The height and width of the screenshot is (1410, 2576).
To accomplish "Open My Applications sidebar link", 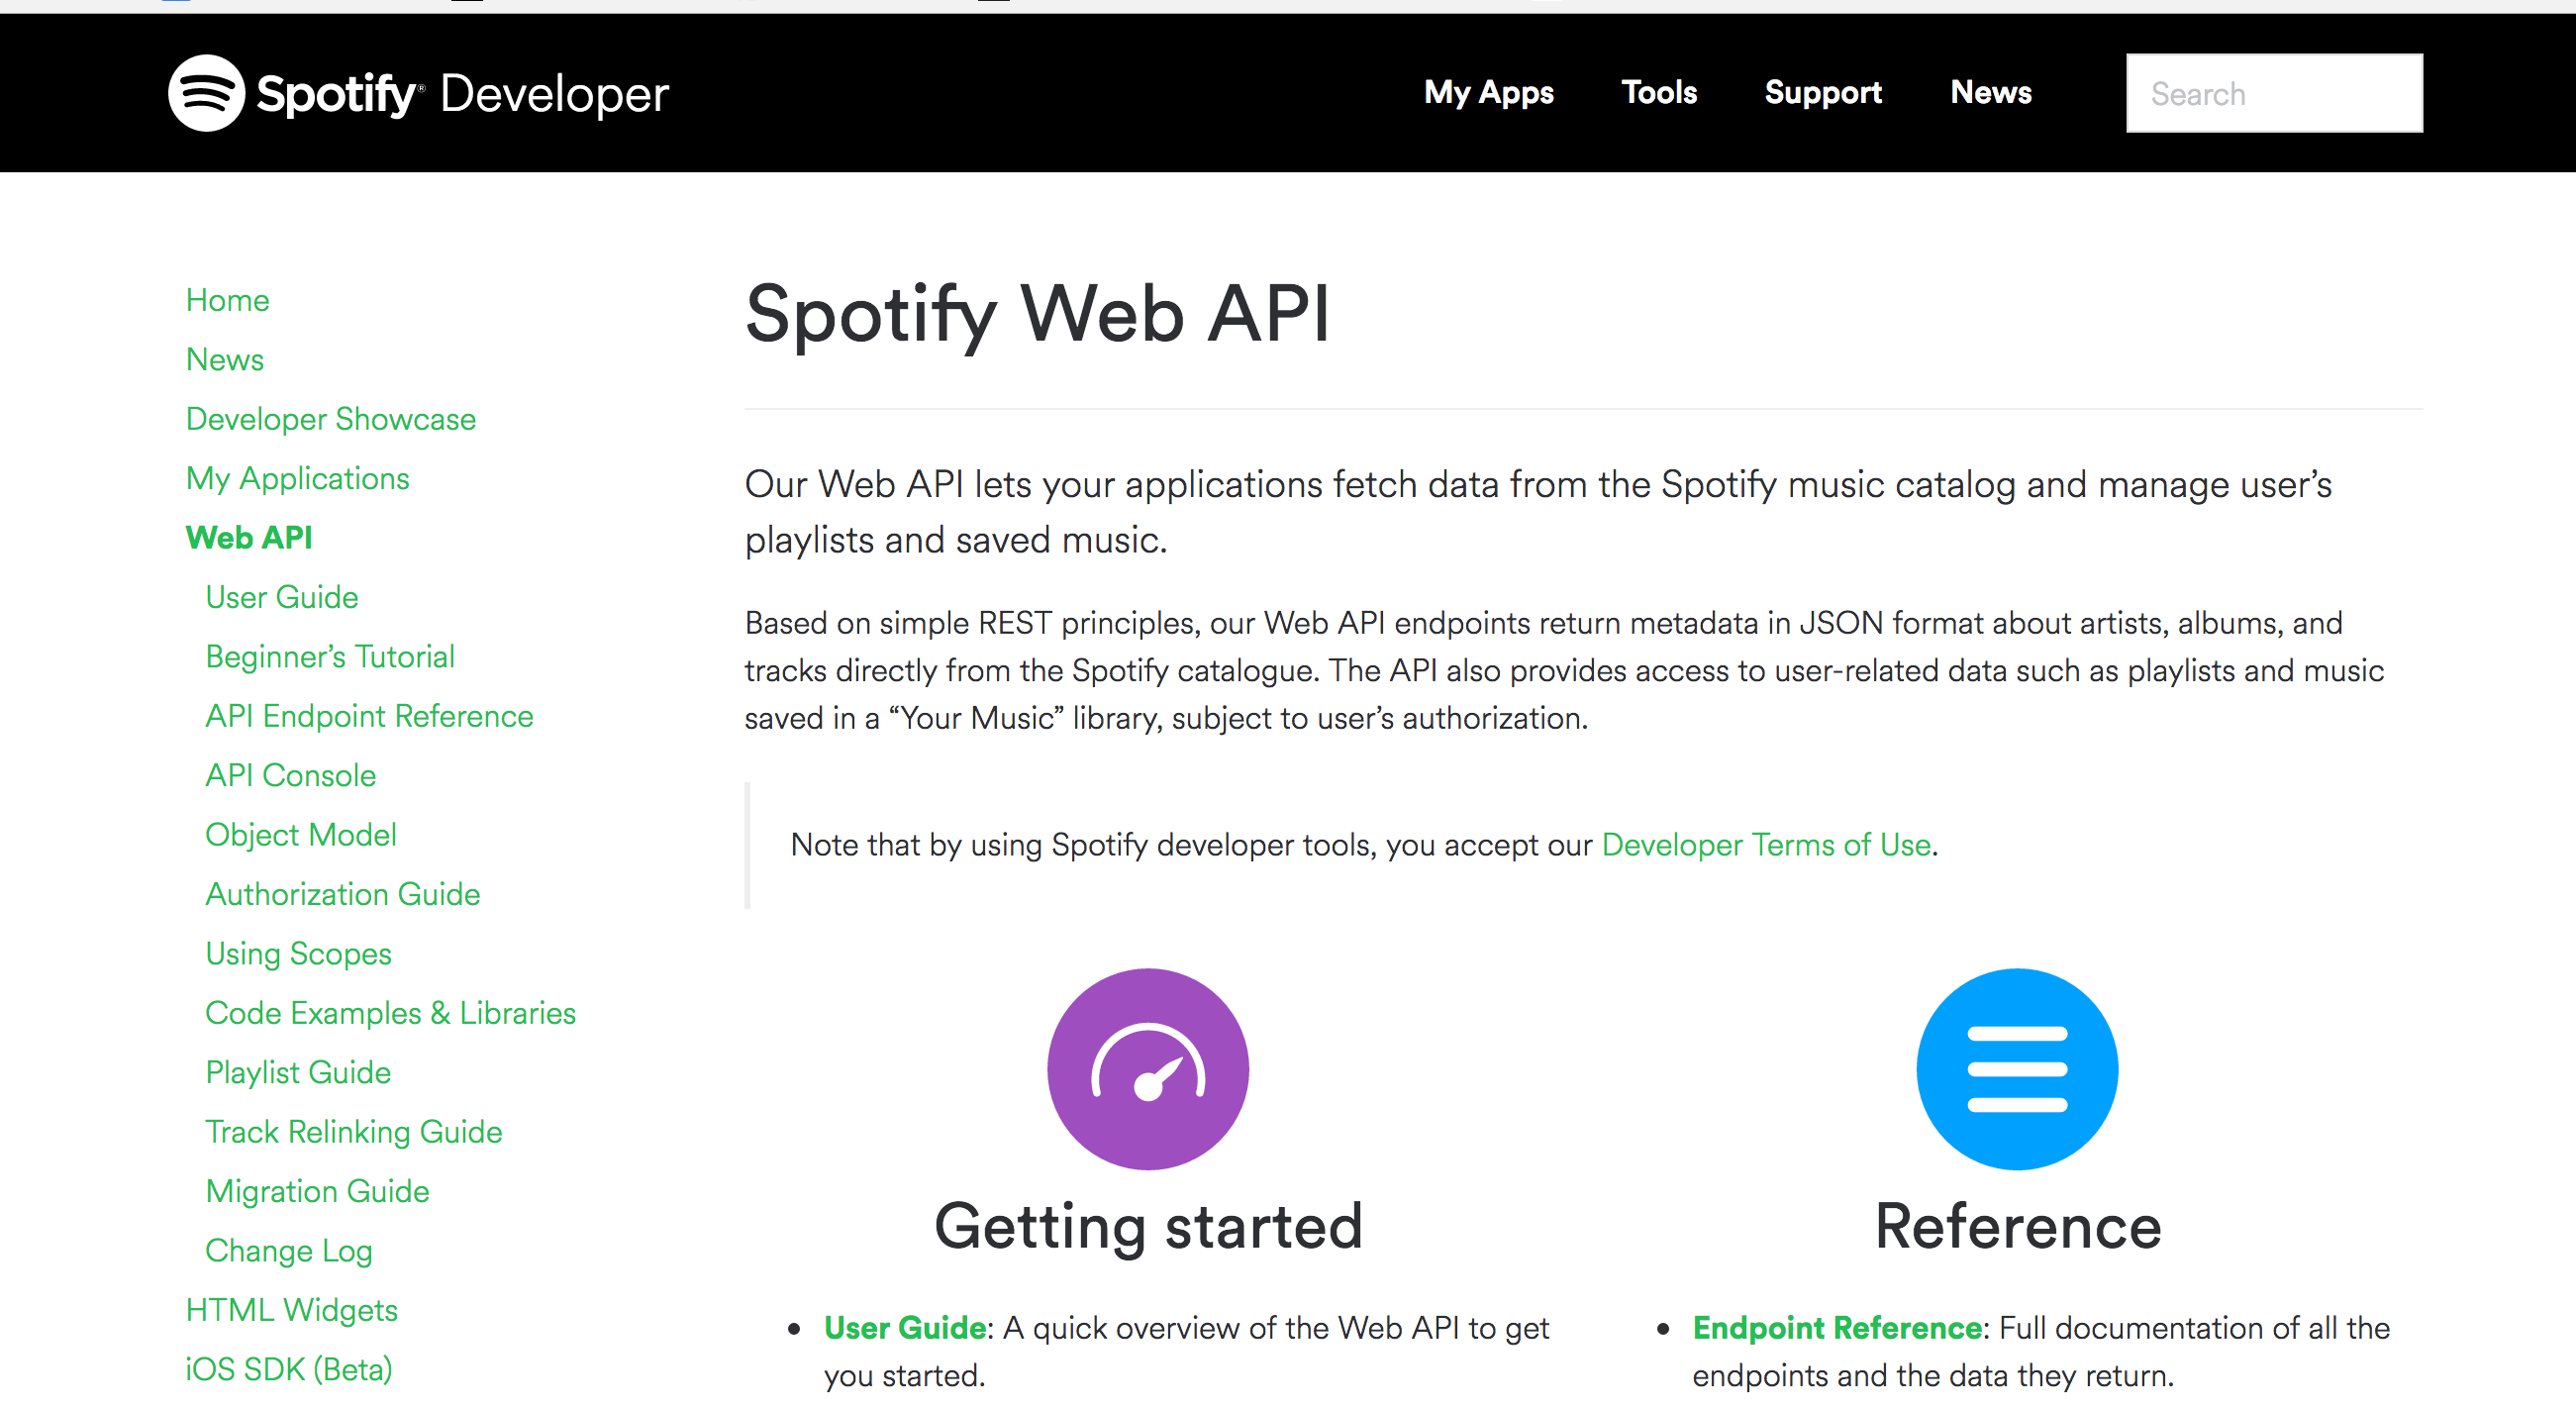I will (x=298, y=478).
